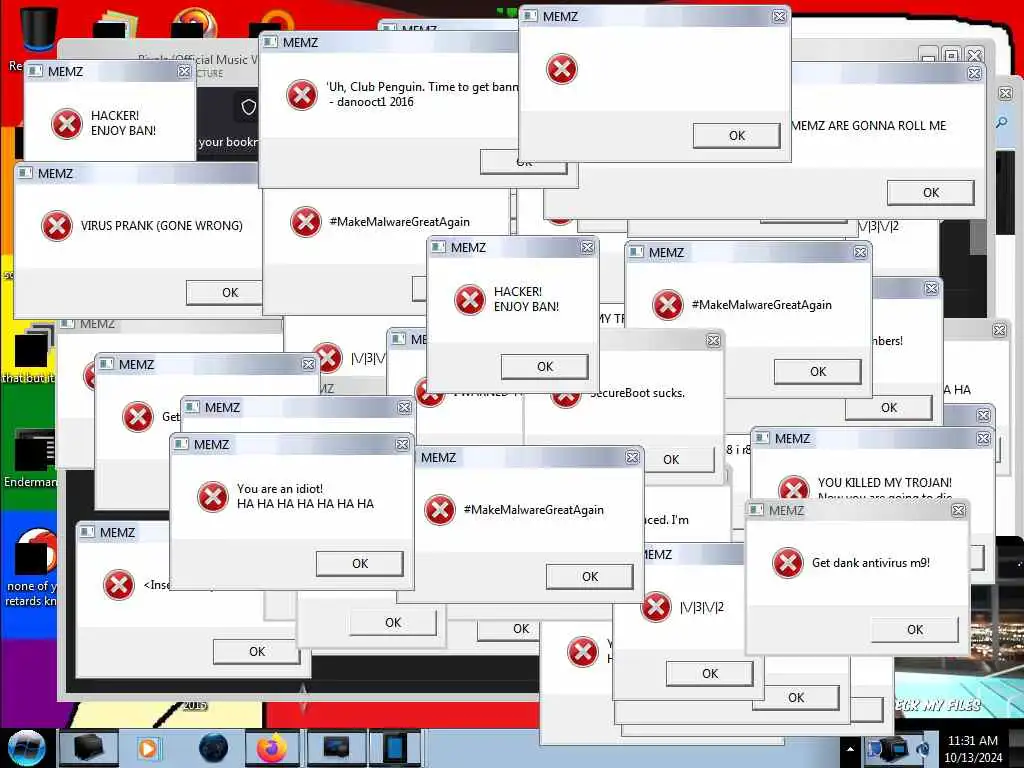Click the 'HA HA HA HA HA HA HA' text

coord(305,504)
